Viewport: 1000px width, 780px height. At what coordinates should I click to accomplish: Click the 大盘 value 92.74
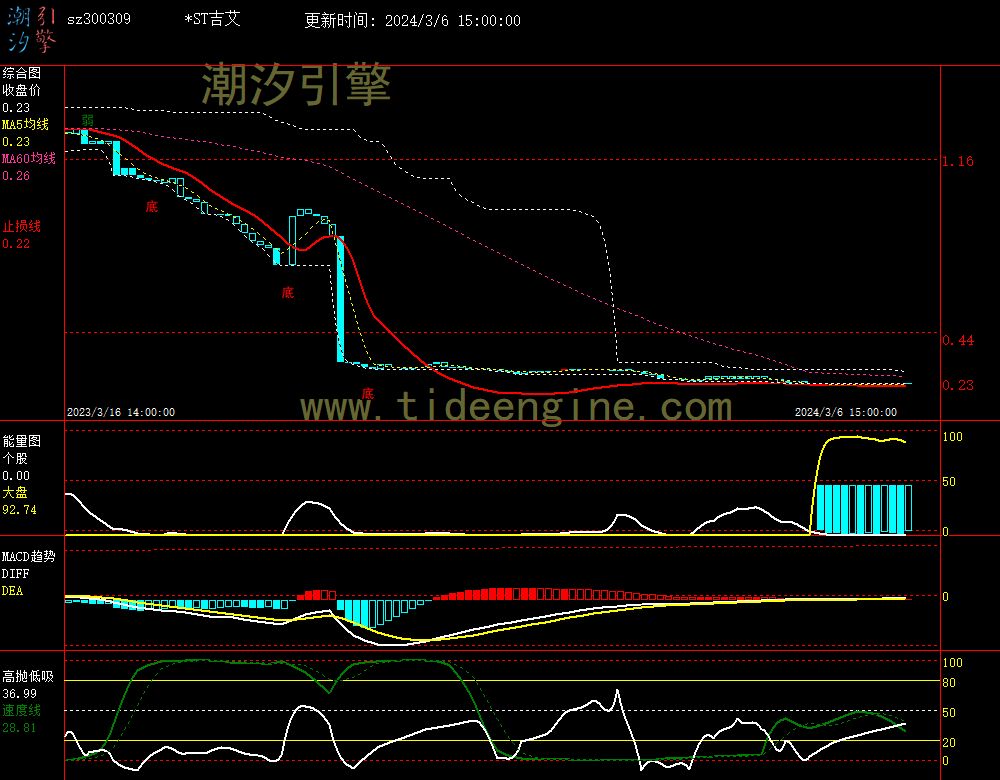pyautogui.click(x=19, y=510)
